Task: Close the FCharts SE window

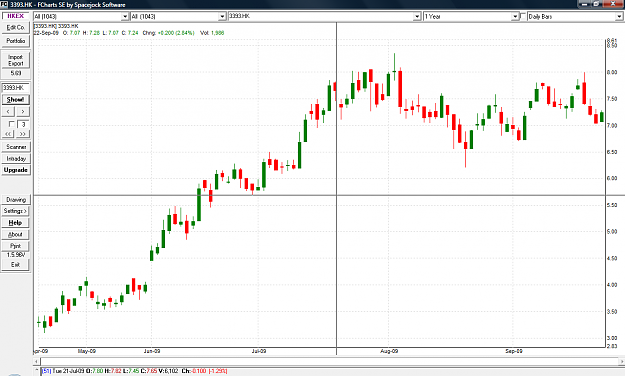Action: (x=613, y=4)
